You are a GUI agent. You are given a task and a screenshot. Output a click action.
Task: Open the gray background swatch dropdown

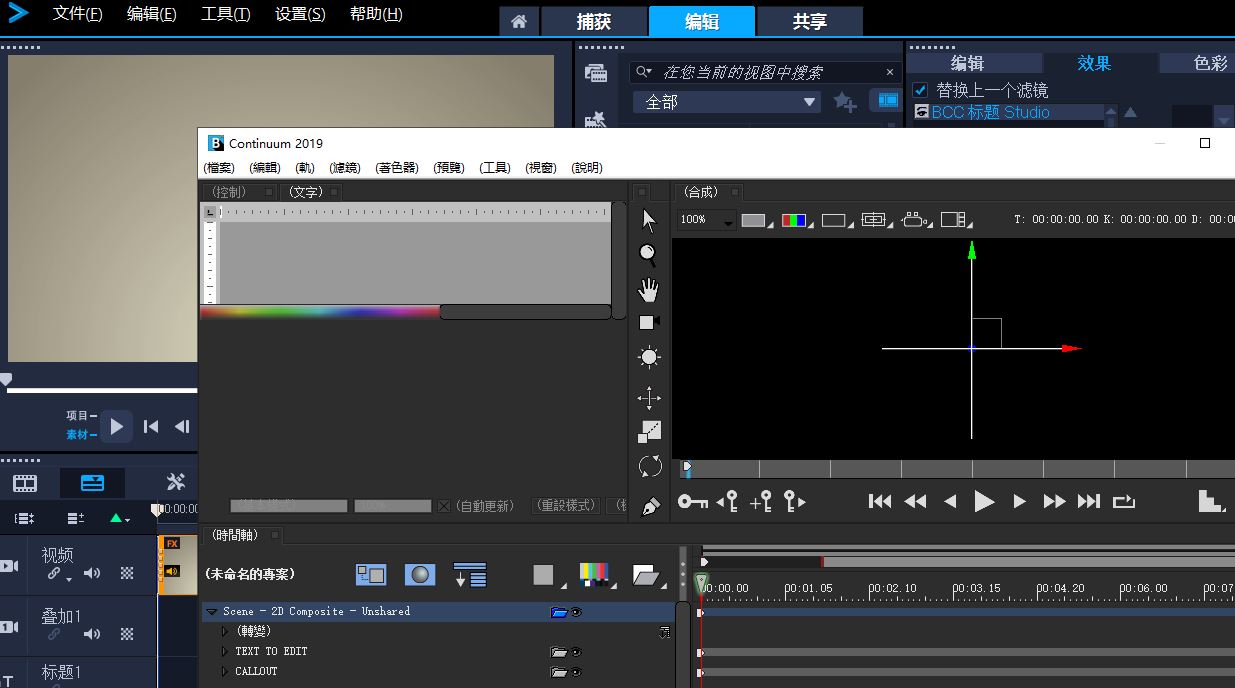coord(757,220)
